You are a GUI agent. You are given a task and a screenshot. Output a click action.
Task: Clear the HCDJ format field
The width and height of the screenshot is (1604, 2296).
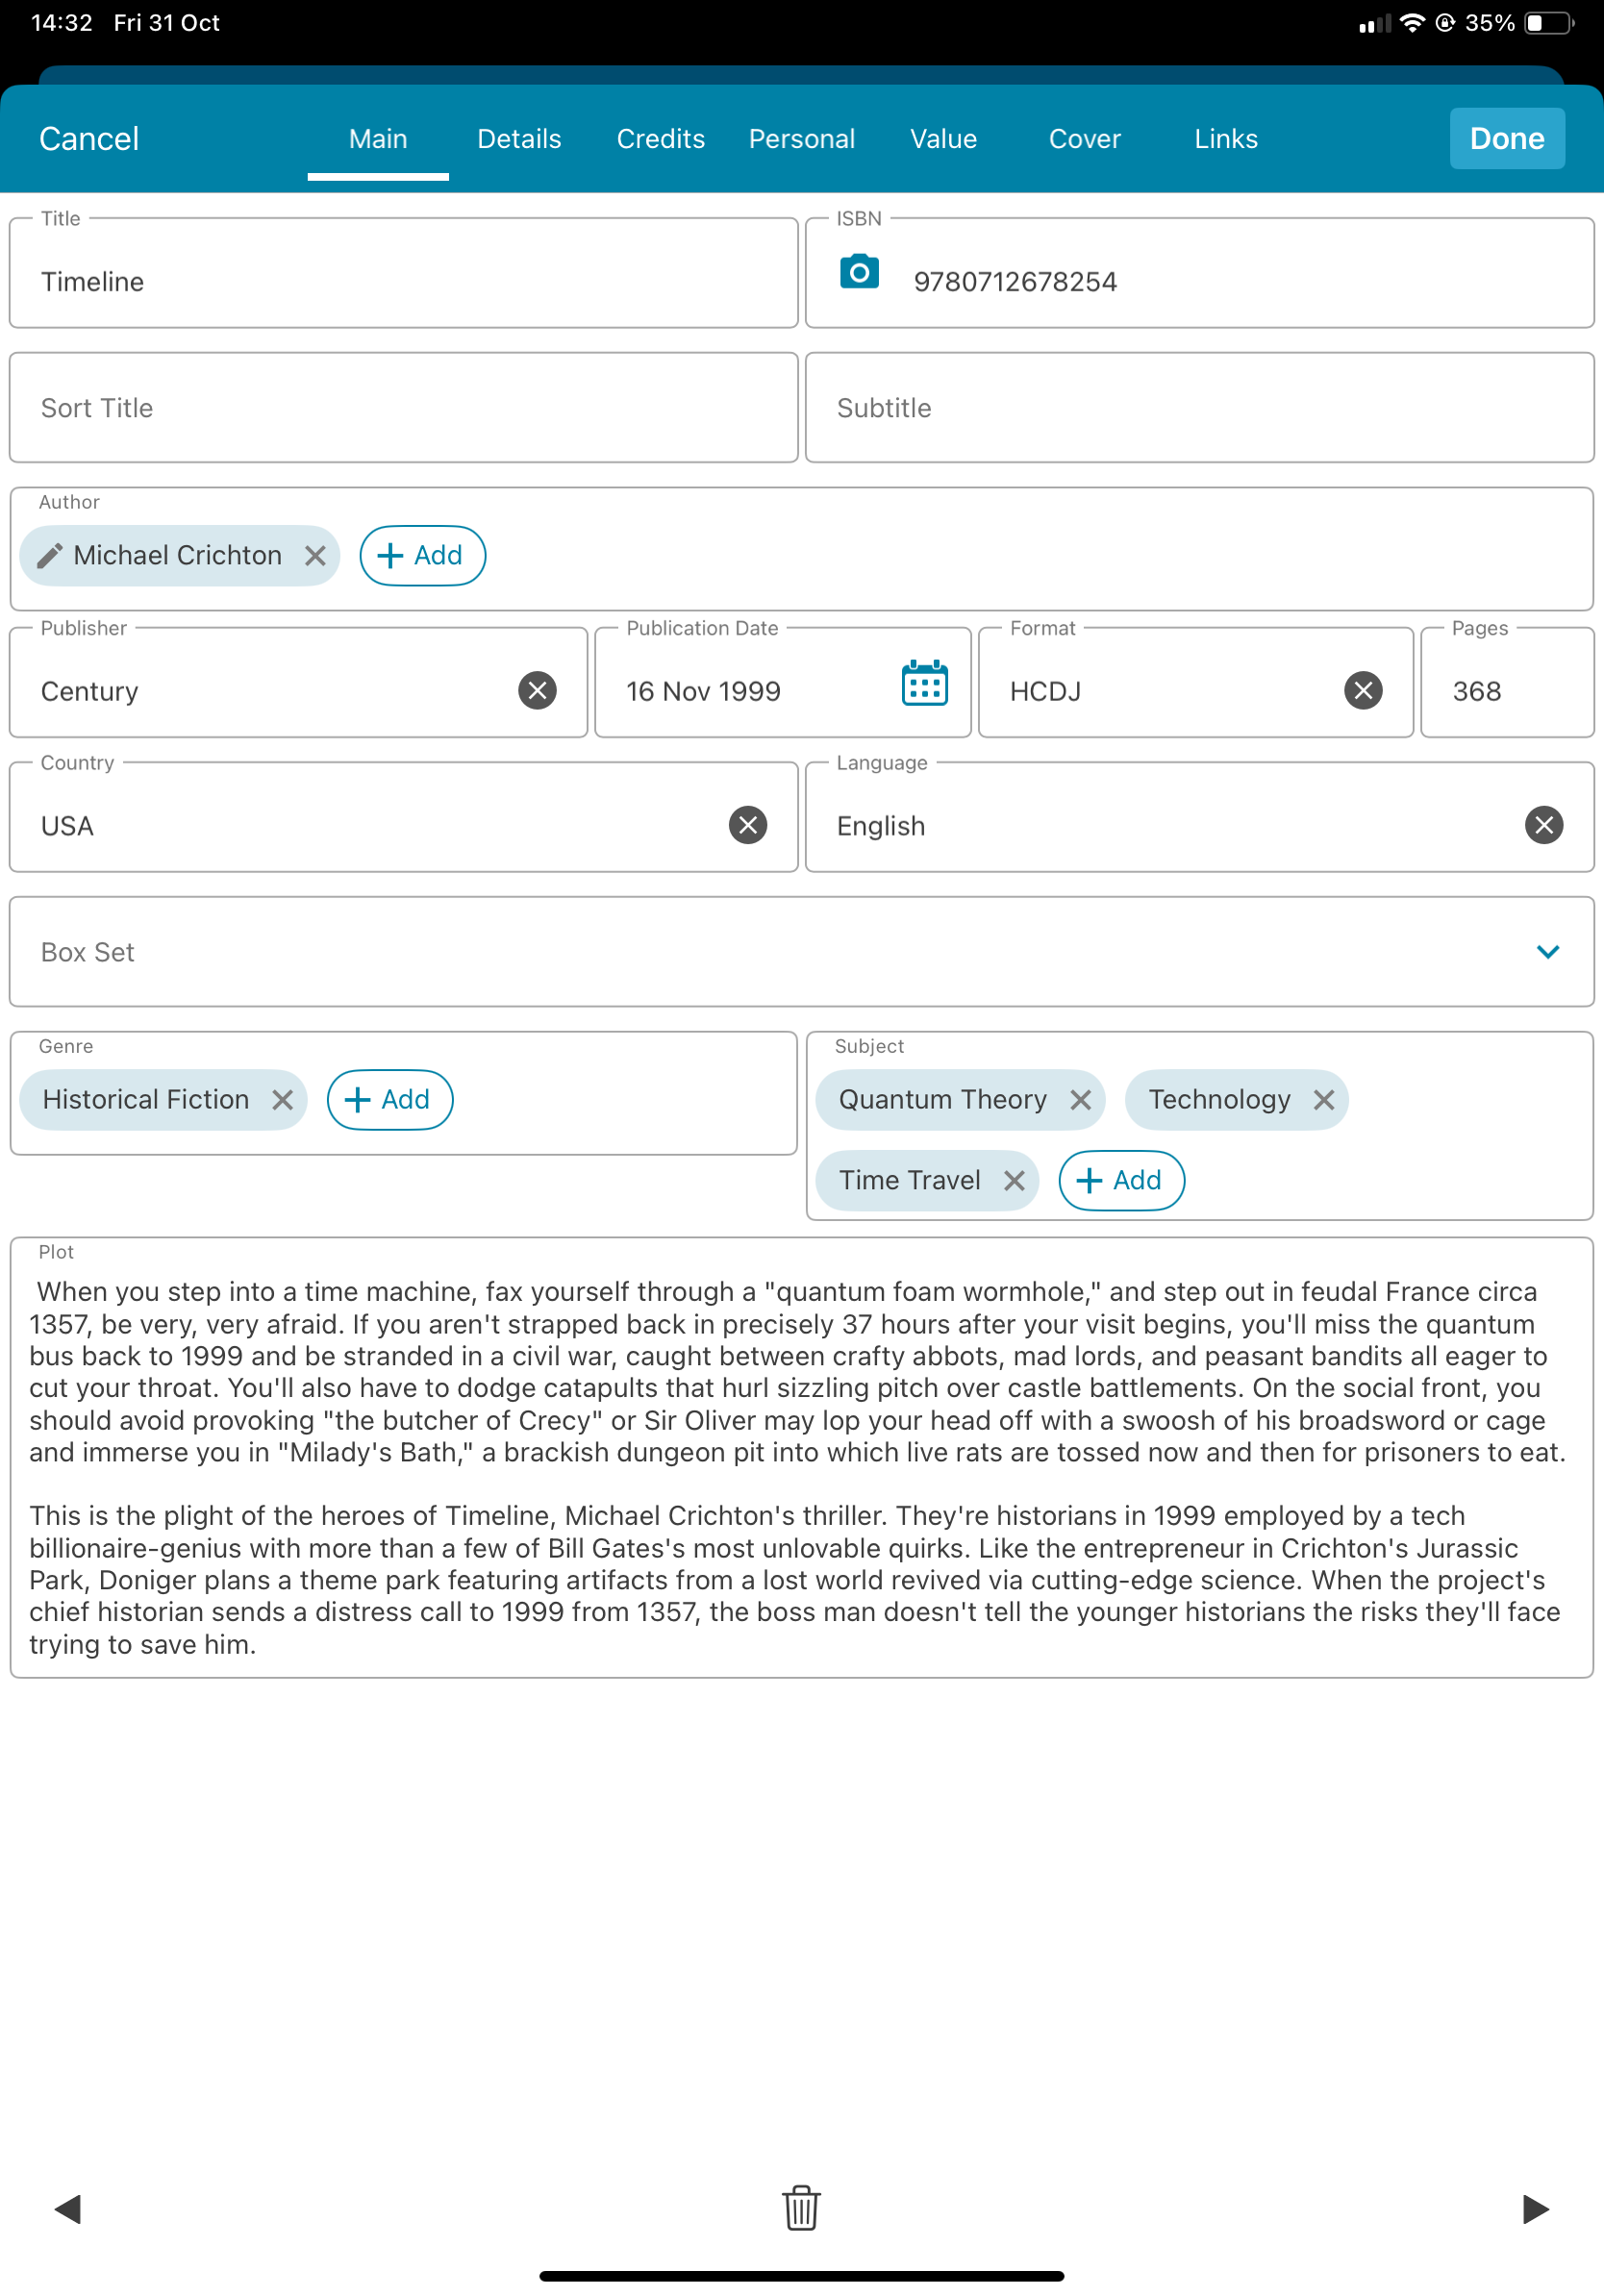coord(1362,690)
